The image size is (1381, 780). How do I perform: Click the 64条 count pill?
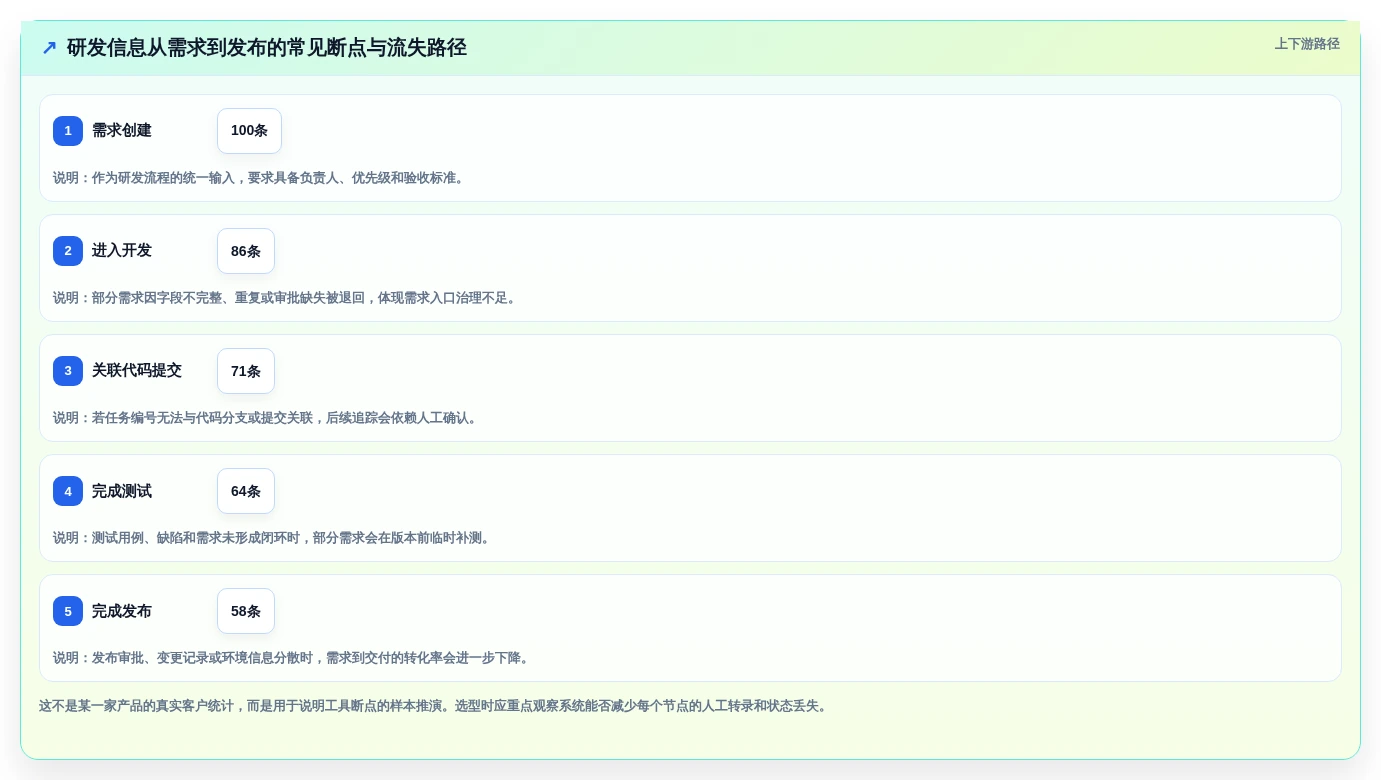coord(246,491)
